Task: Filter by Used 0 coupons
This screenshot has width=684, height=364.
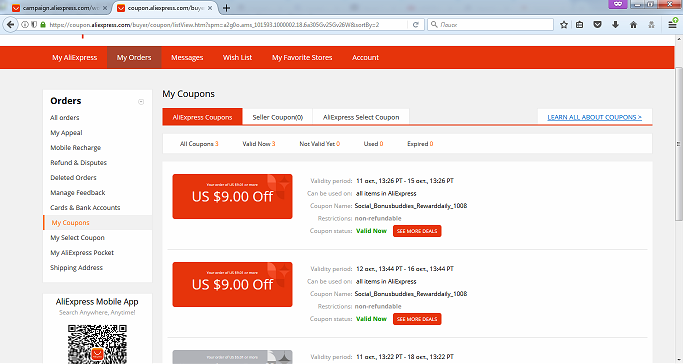Action: 373,144
